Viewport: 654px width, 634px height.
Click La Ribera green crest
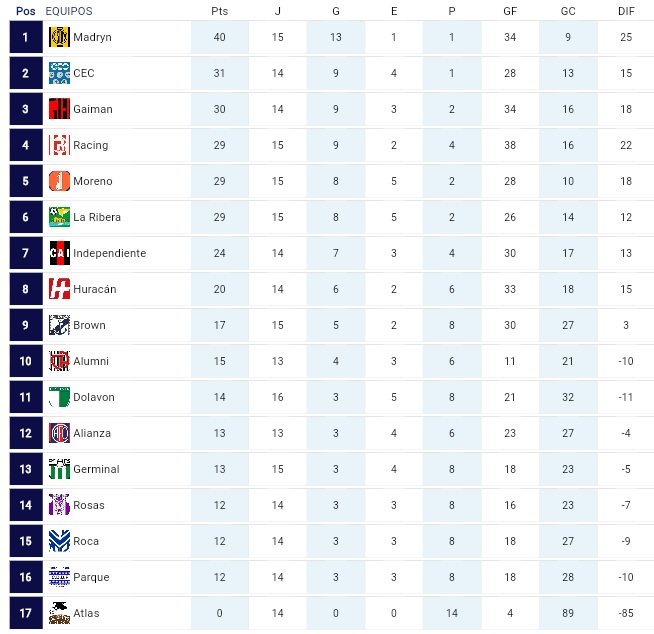[x=59, y=217]
